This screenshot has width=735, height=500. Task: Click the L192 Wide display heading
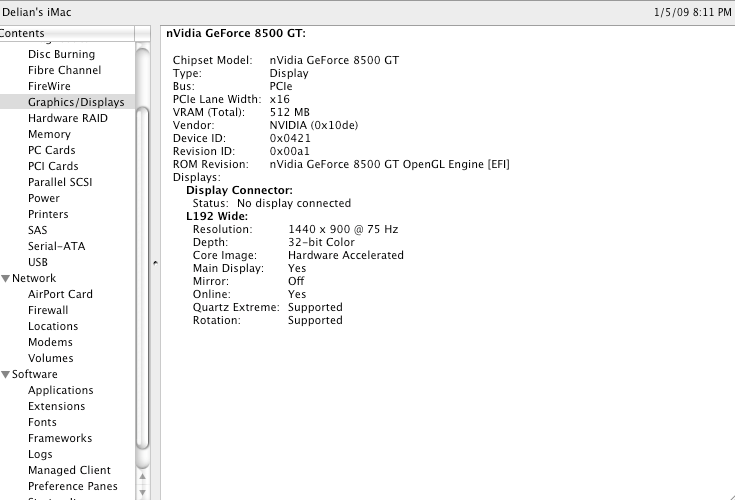click(217, 216)
